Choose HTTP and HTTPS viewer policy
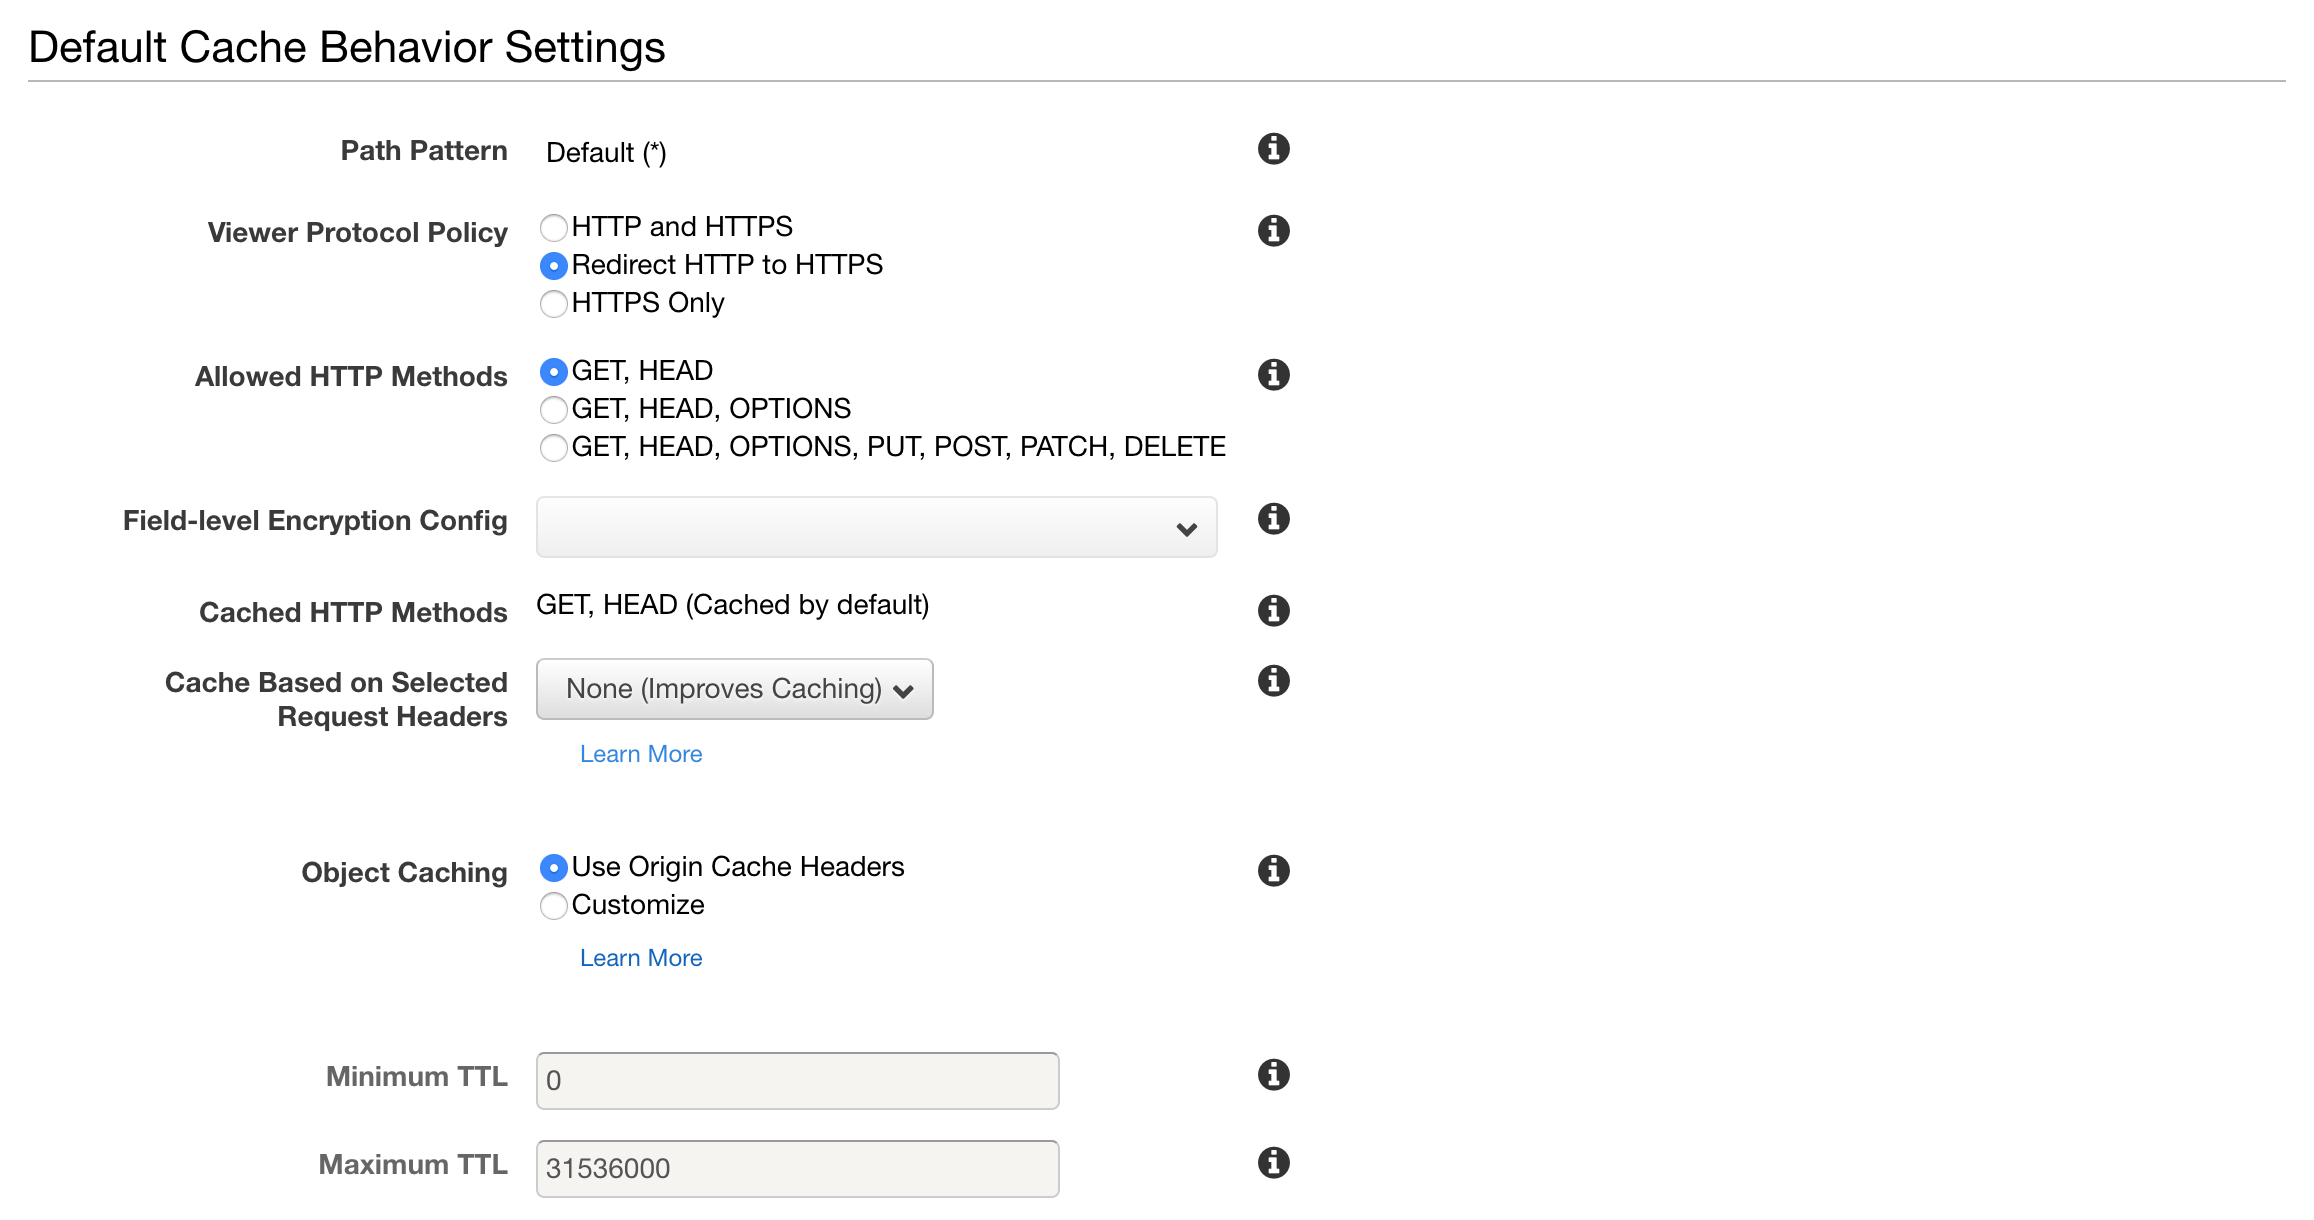Screen dimensions: 2314x1220 (554, 227)
